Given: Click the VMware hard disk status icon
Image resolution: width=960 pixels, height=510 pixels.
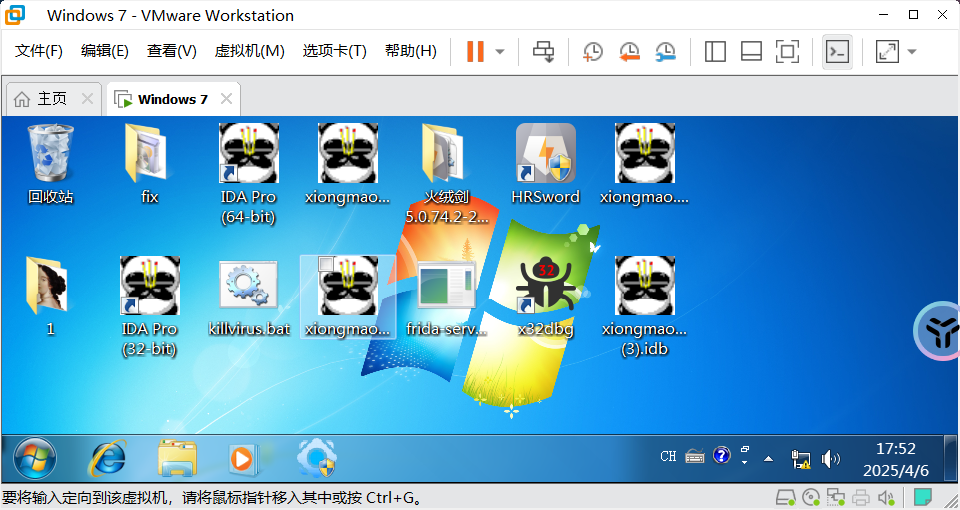Looking at the screenshot, I should [785, 497].
